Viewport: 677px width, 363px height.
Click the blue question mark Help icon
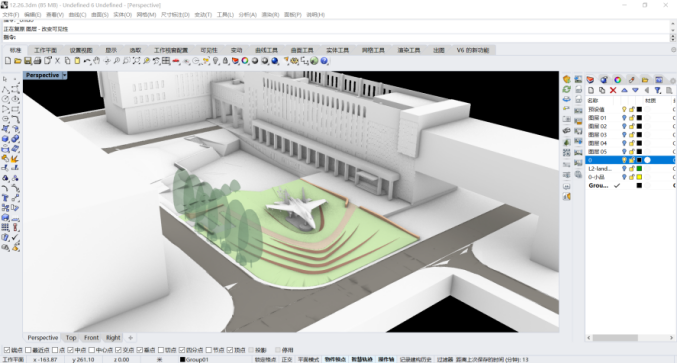324,61
